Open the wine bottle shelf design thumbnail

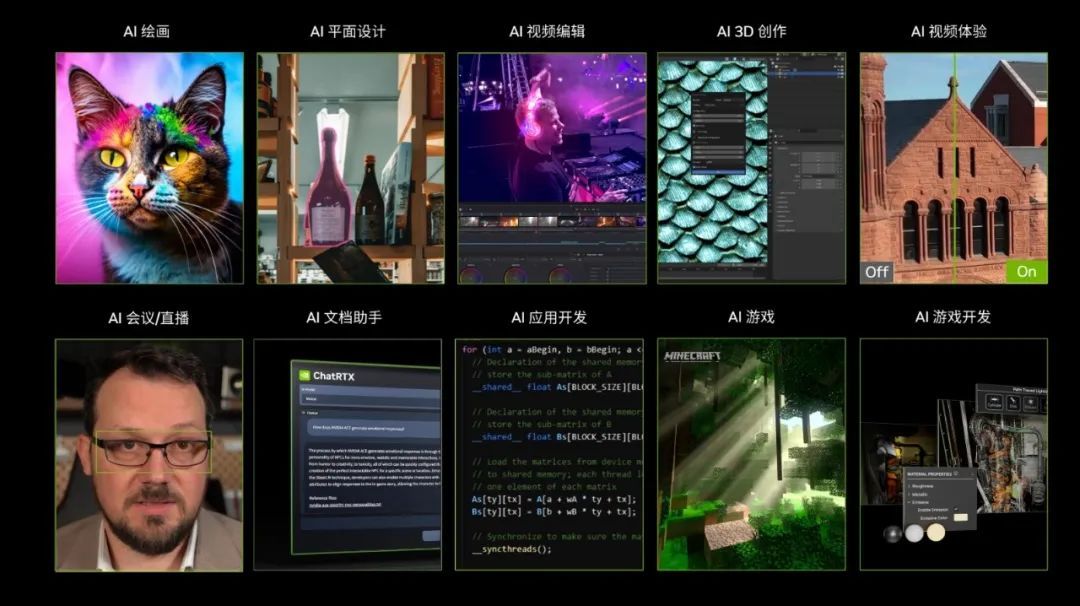pos(351,167)
